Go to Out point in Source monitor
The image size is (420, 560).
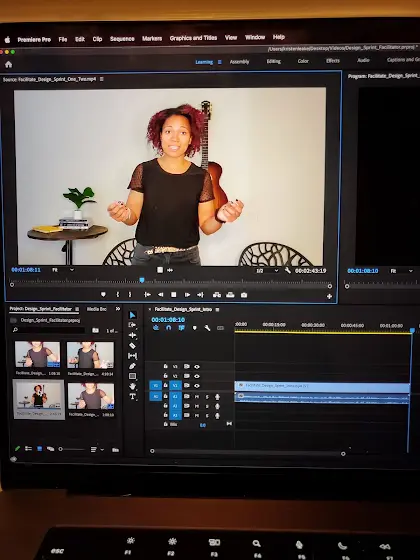point(200,295)
